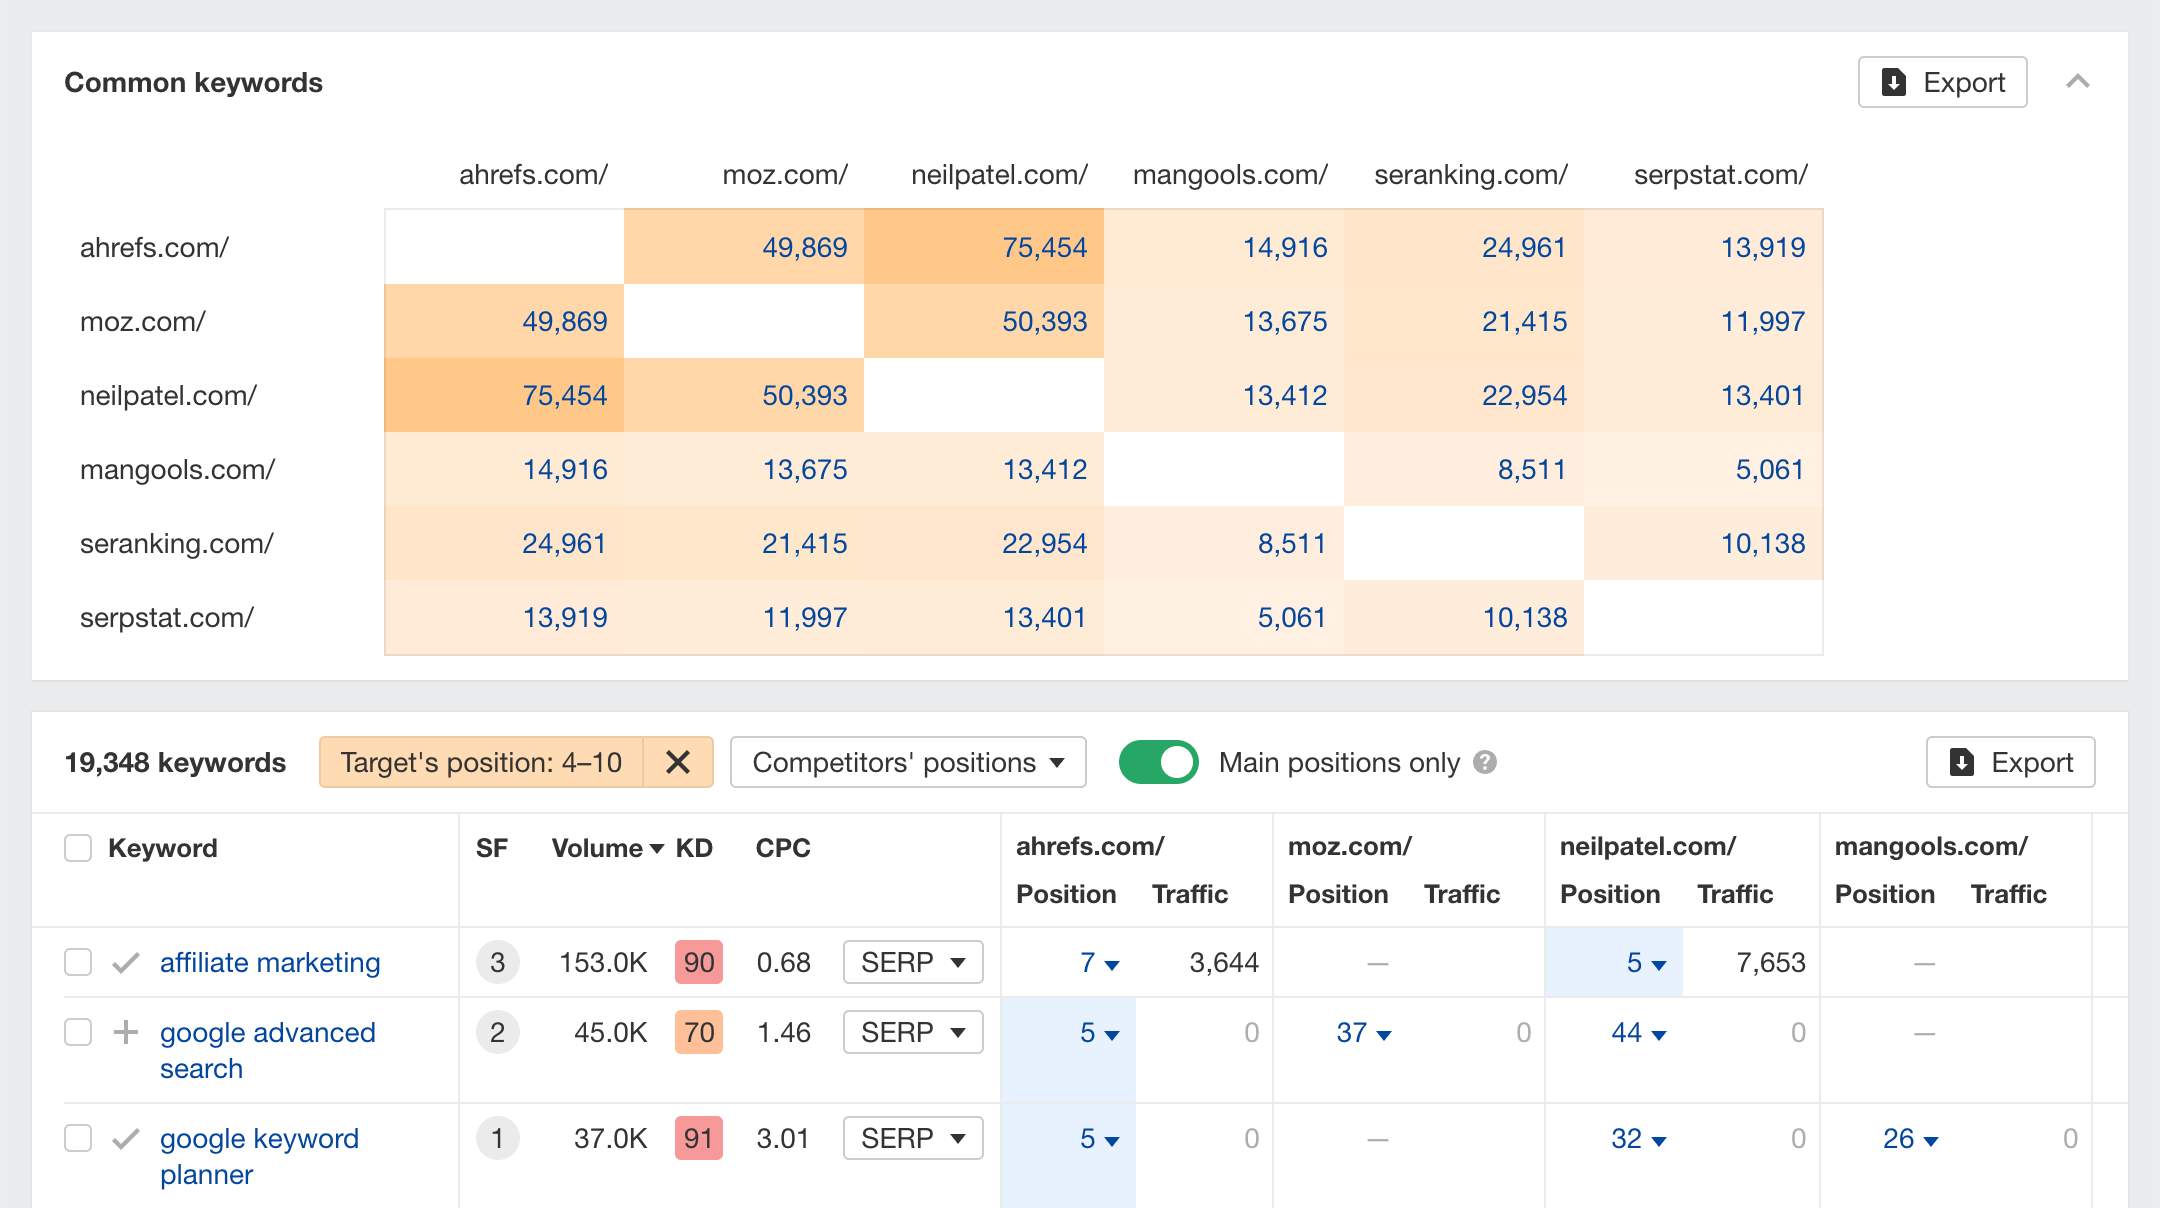
Task: Click the help icon beside Main positions only
Action: pyautogui.click(x=1488, y=762)
